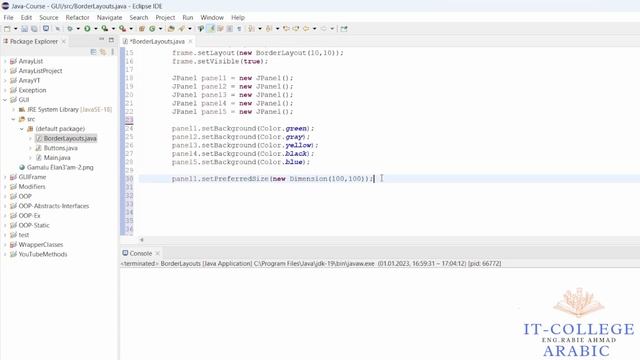Click the New file toolbar icon
Viewport: 640px width, 360px height.
(7, 29)
